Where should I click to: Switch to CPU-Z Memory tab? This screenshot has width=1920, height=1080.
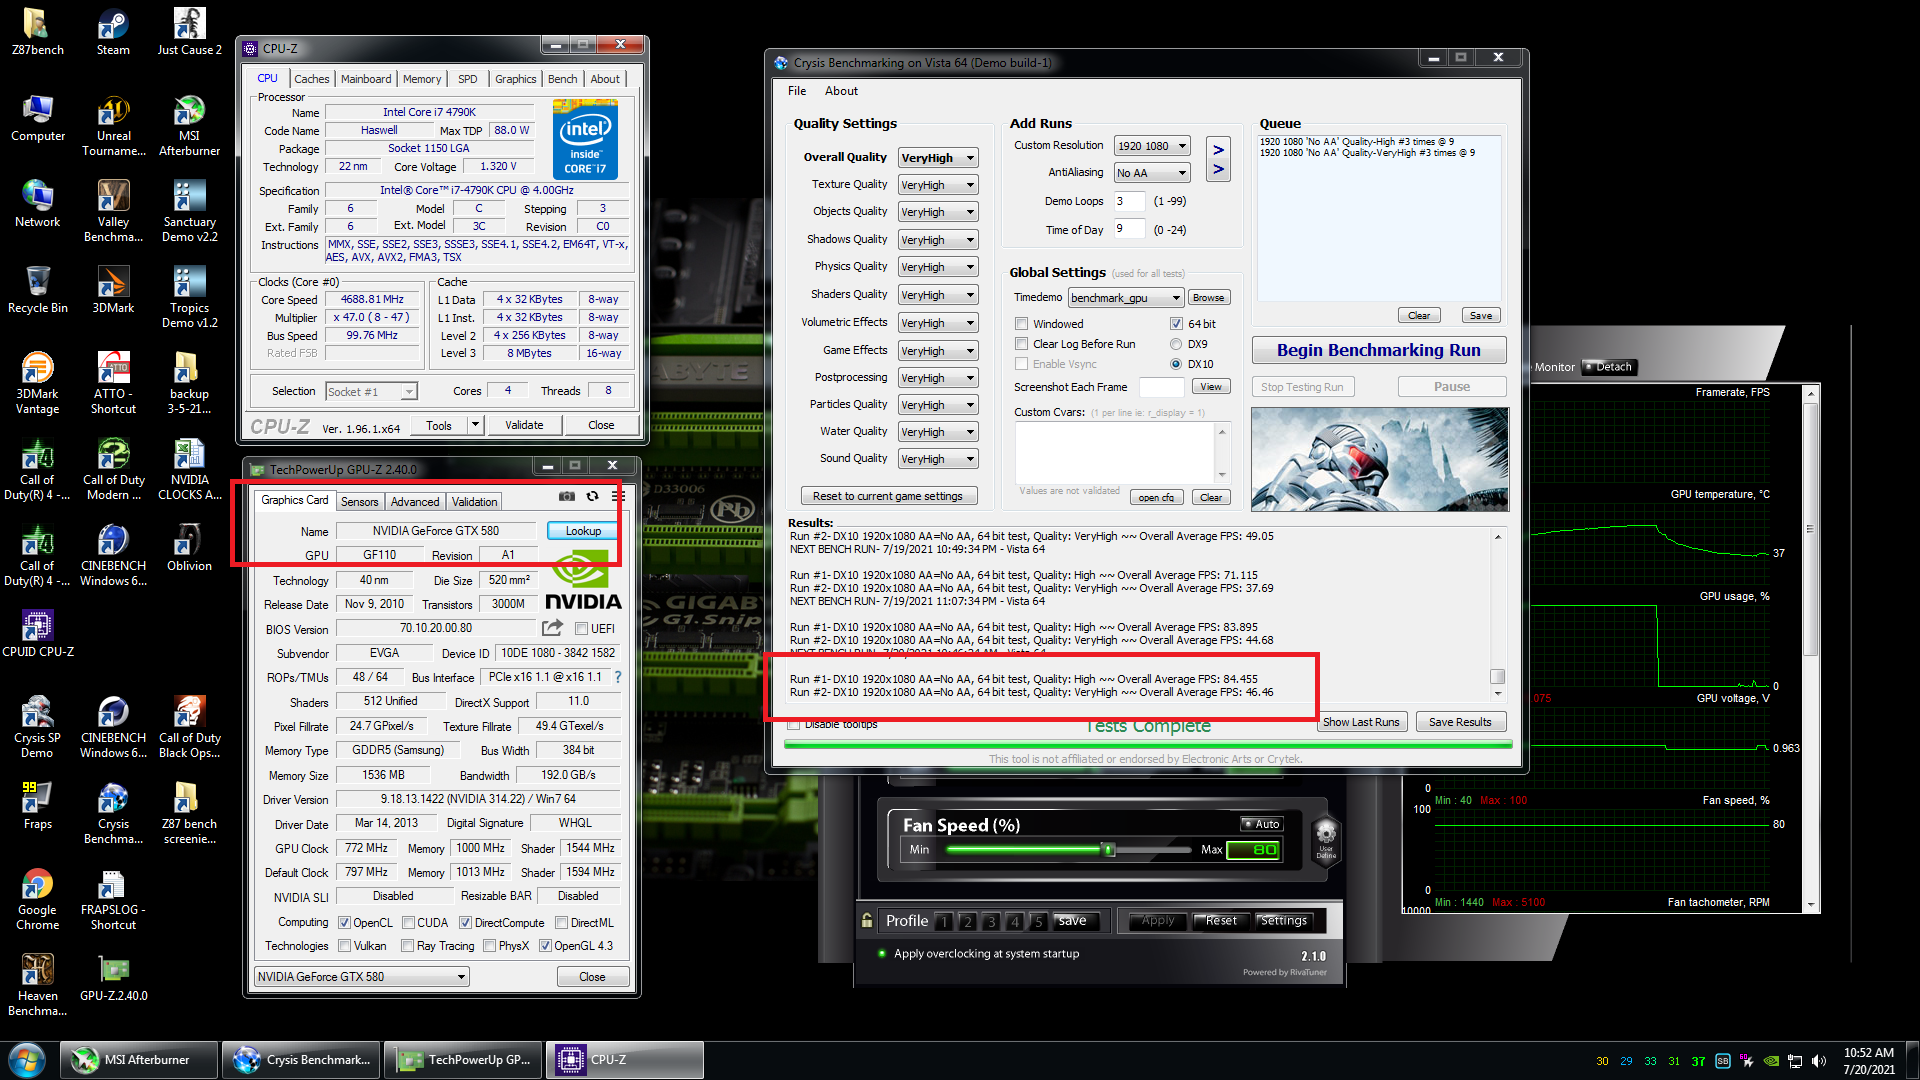click(422, 79)
